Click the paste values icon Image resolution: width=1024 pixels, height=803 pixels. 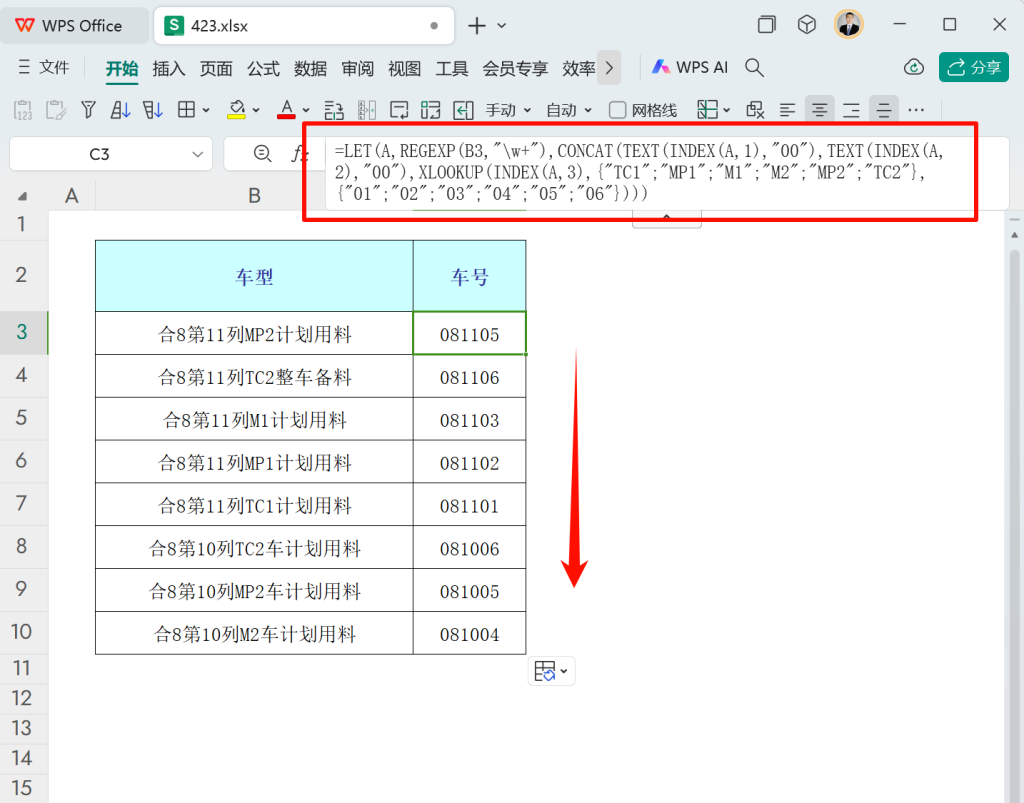[23, 110]
